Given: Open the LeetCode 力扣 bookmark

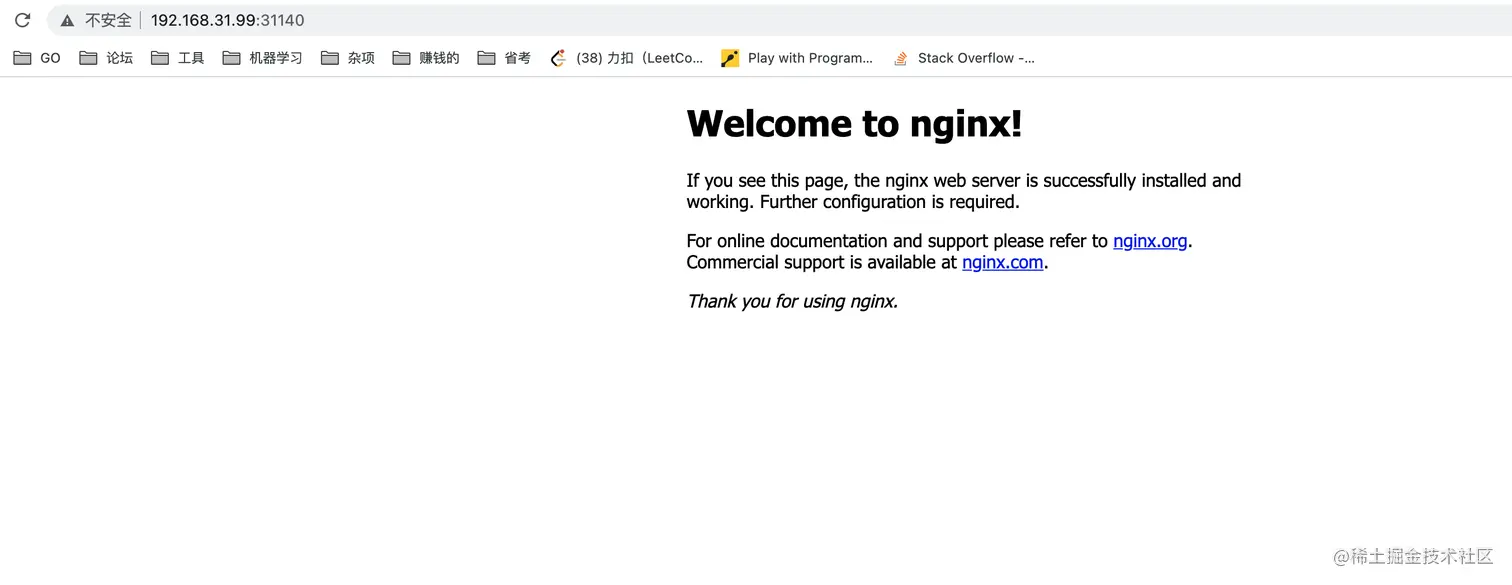Looking at the screenshot, I should pyautogui.click(x=627, y=58).
